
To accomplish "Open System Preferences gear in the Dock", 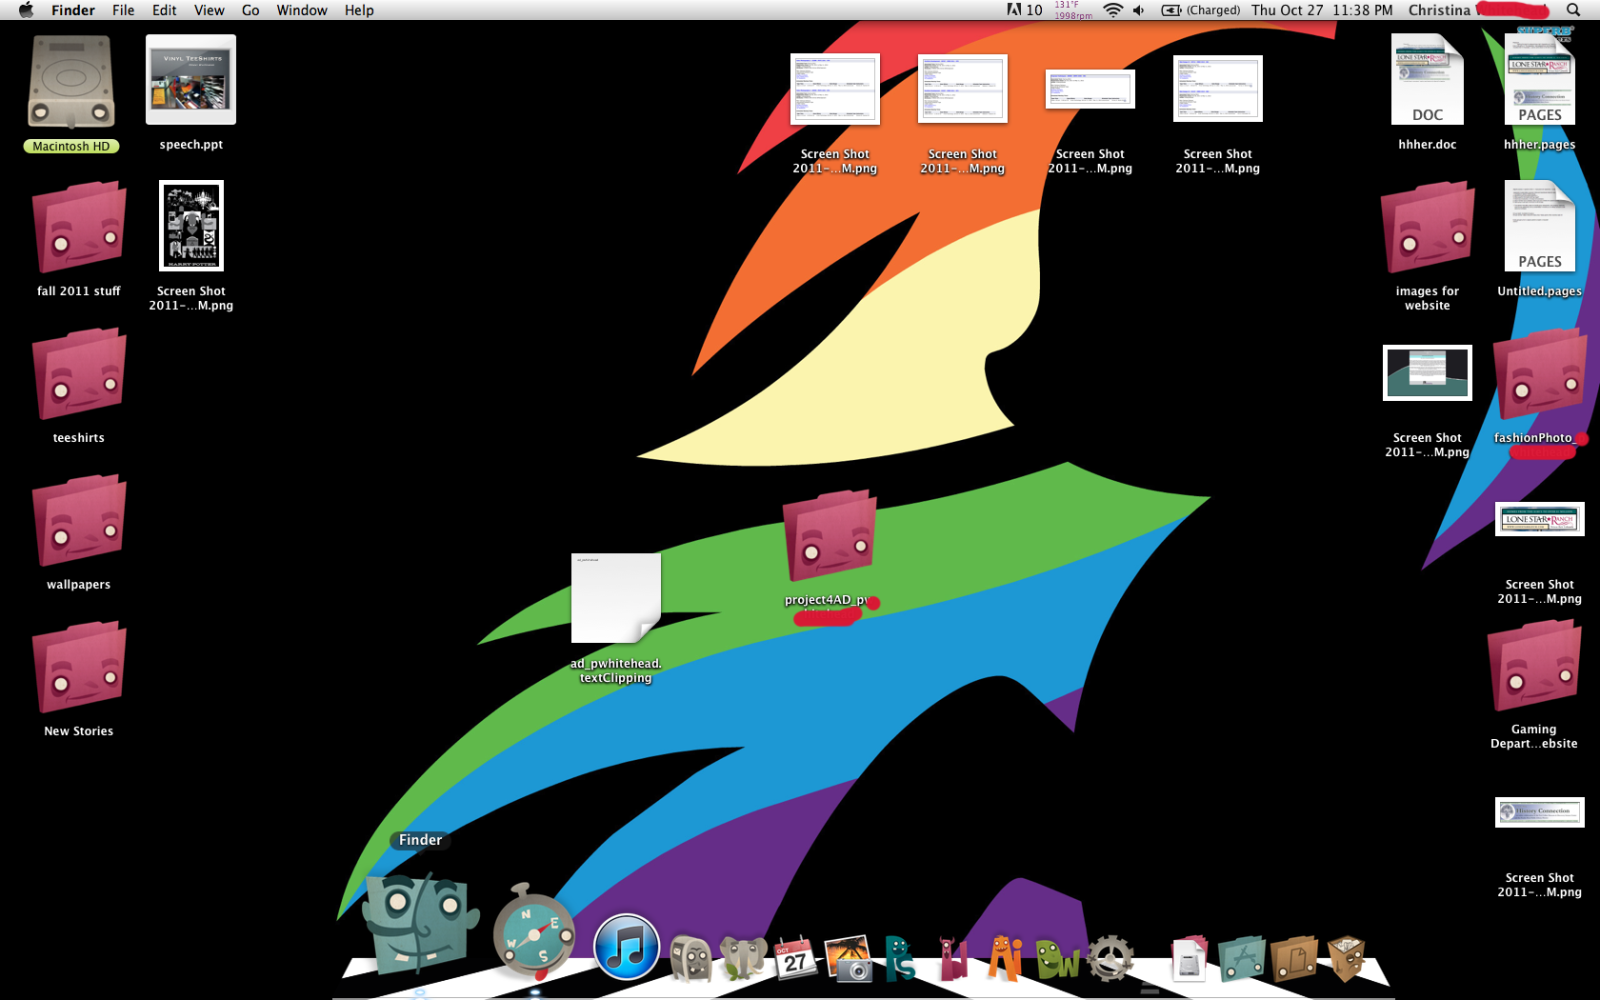I will [x=1109, y=958].
